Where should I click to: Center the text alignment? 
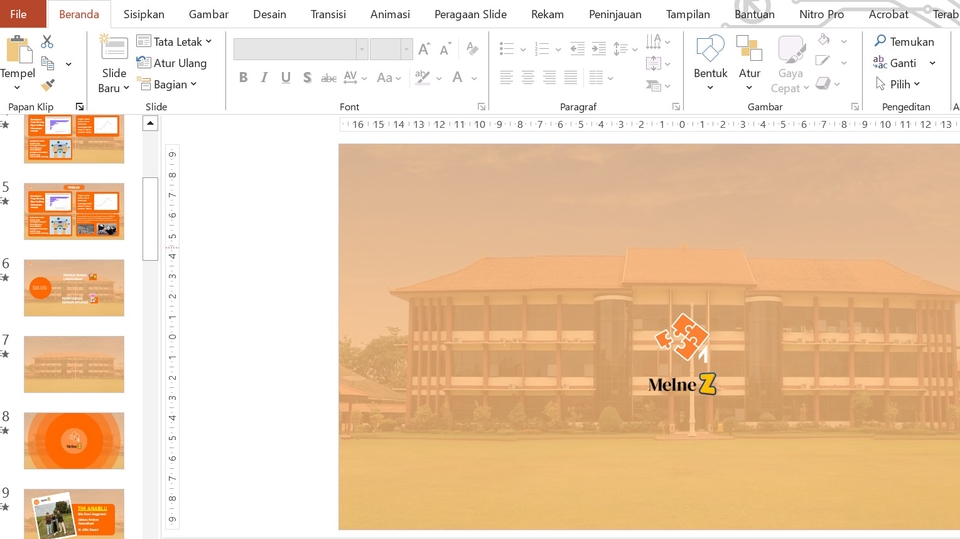[528, 77]
